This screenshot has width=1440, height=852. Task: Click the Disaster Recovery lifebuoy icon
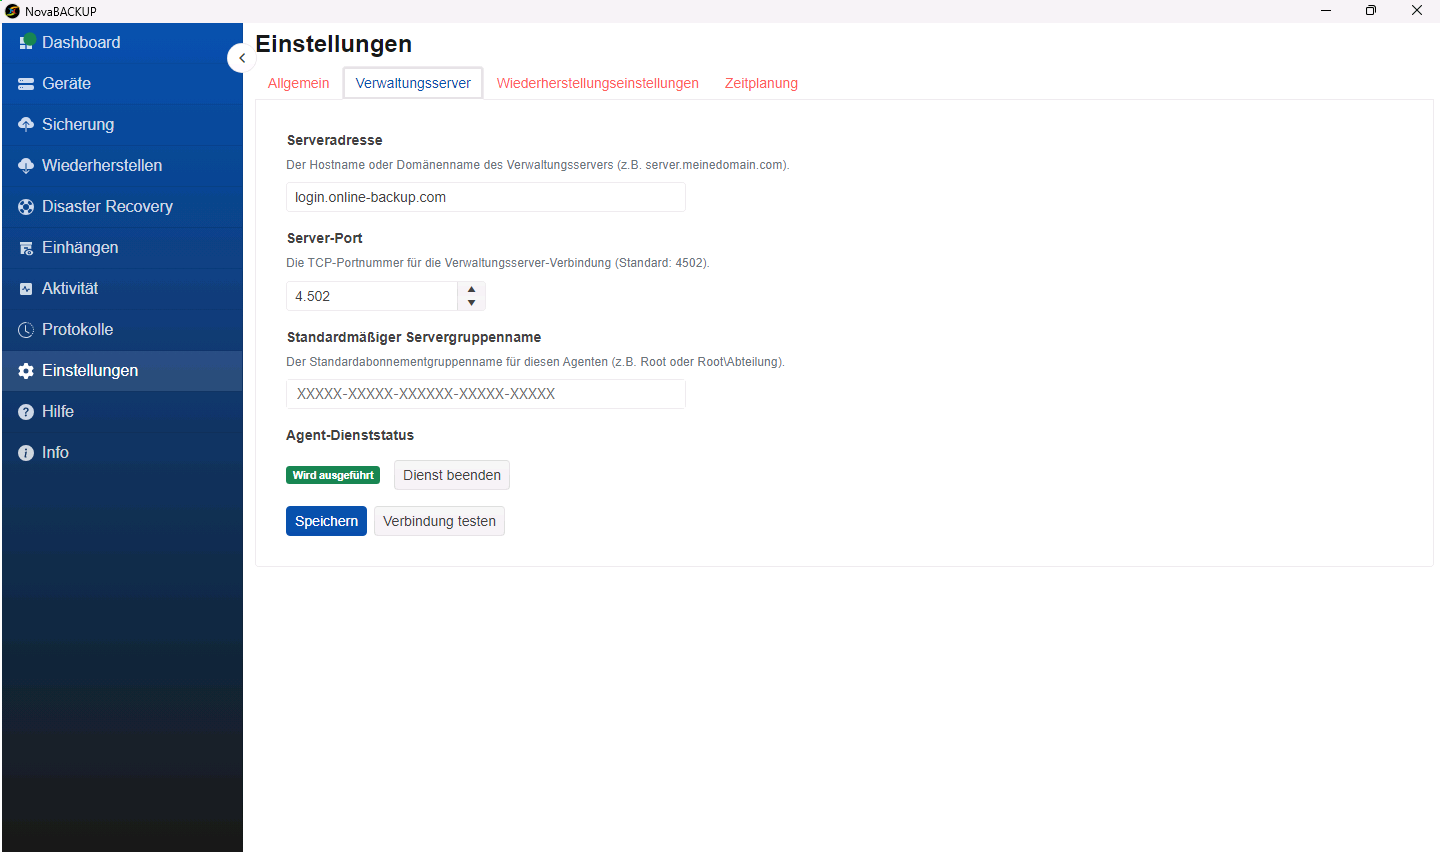click(x=26, y=207)
